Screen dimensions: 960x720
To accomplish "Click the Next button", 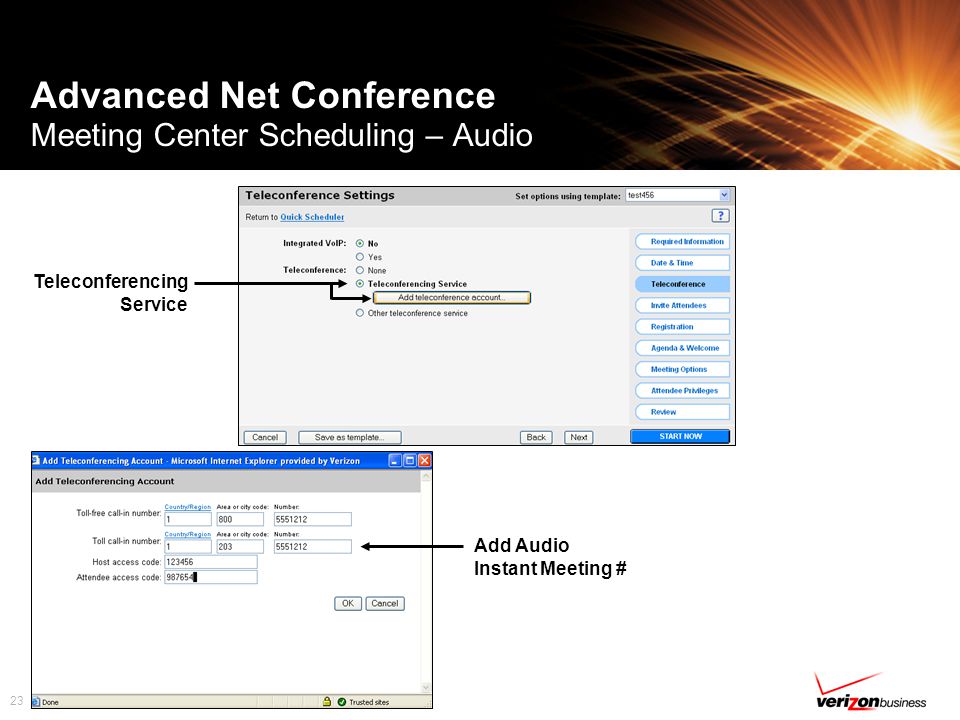I will pyautogui.click(x=579, y=437).
